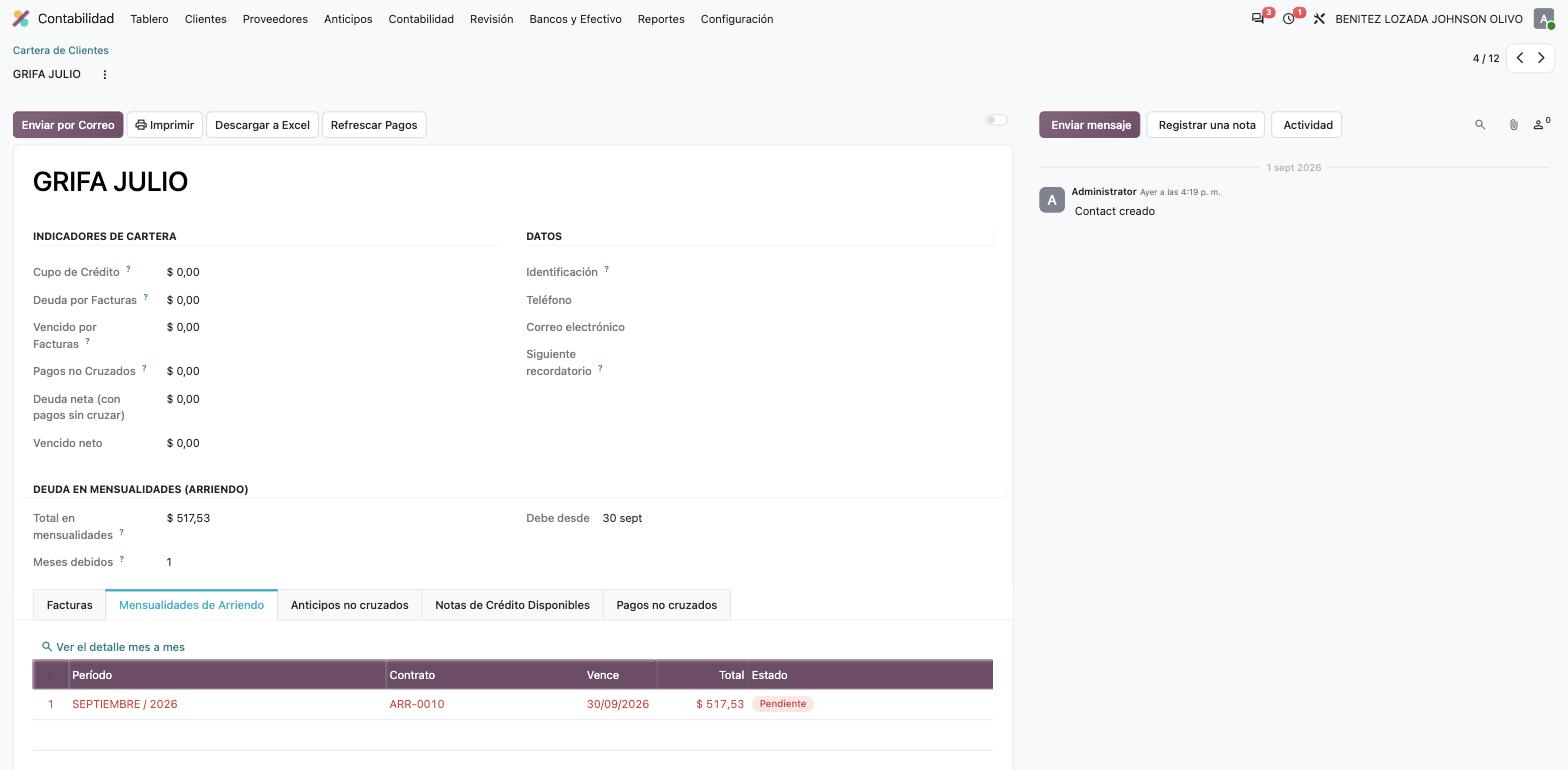Toggle the switch above the form

pos(996,120)
